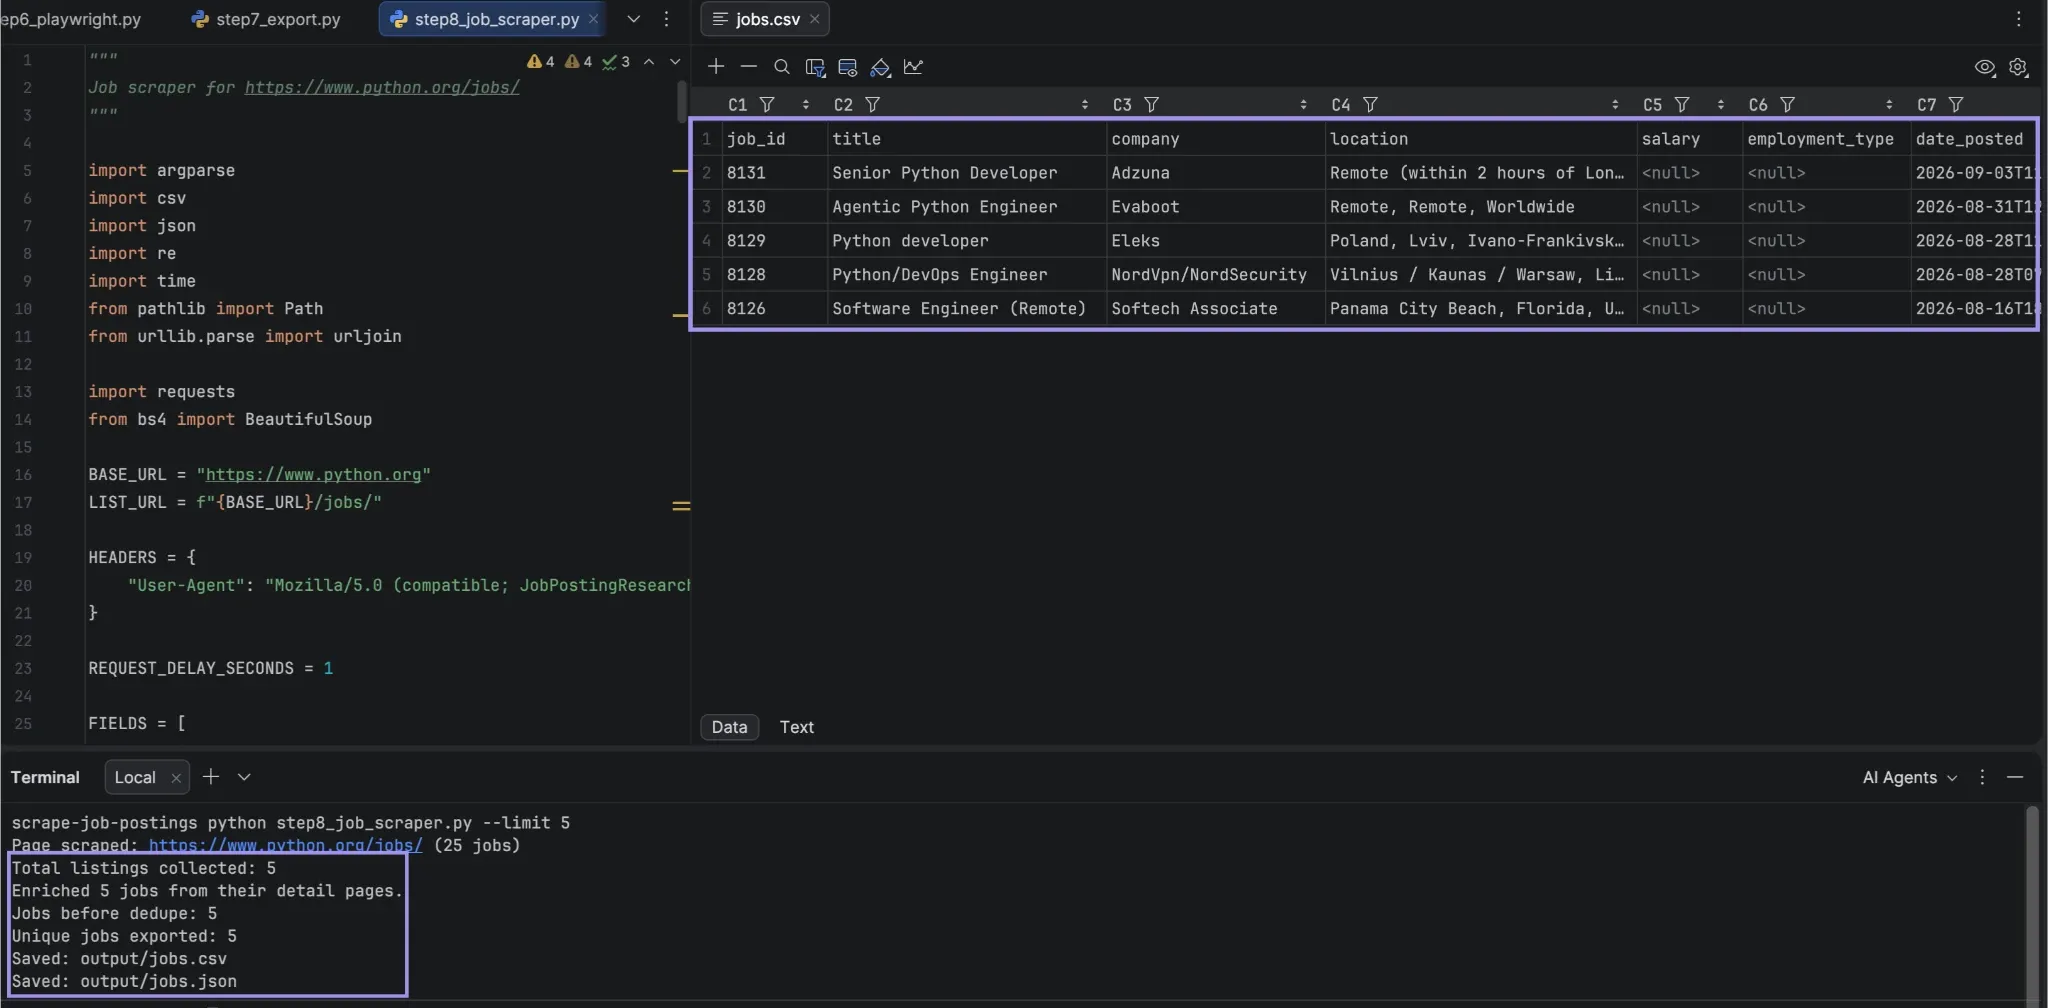Sort column C4 using its sort arrows
This screenshot has width=2048, height=1008.
[1615, 105]
